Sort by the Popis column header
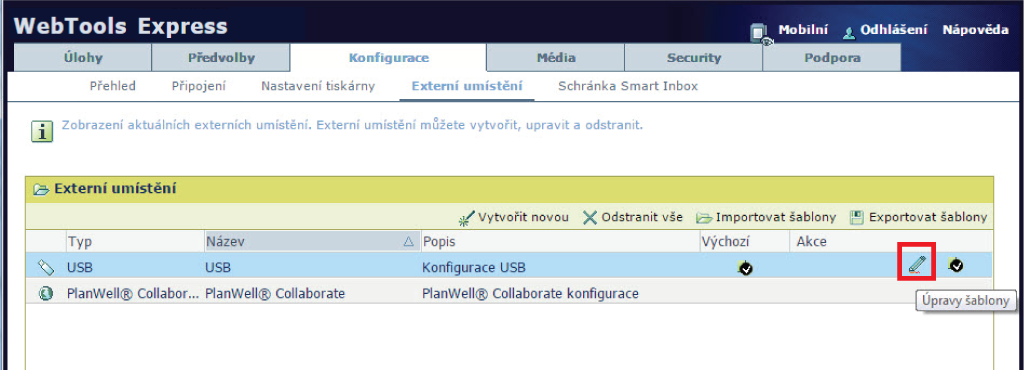 pyautogui.click(x=439, y=241)
